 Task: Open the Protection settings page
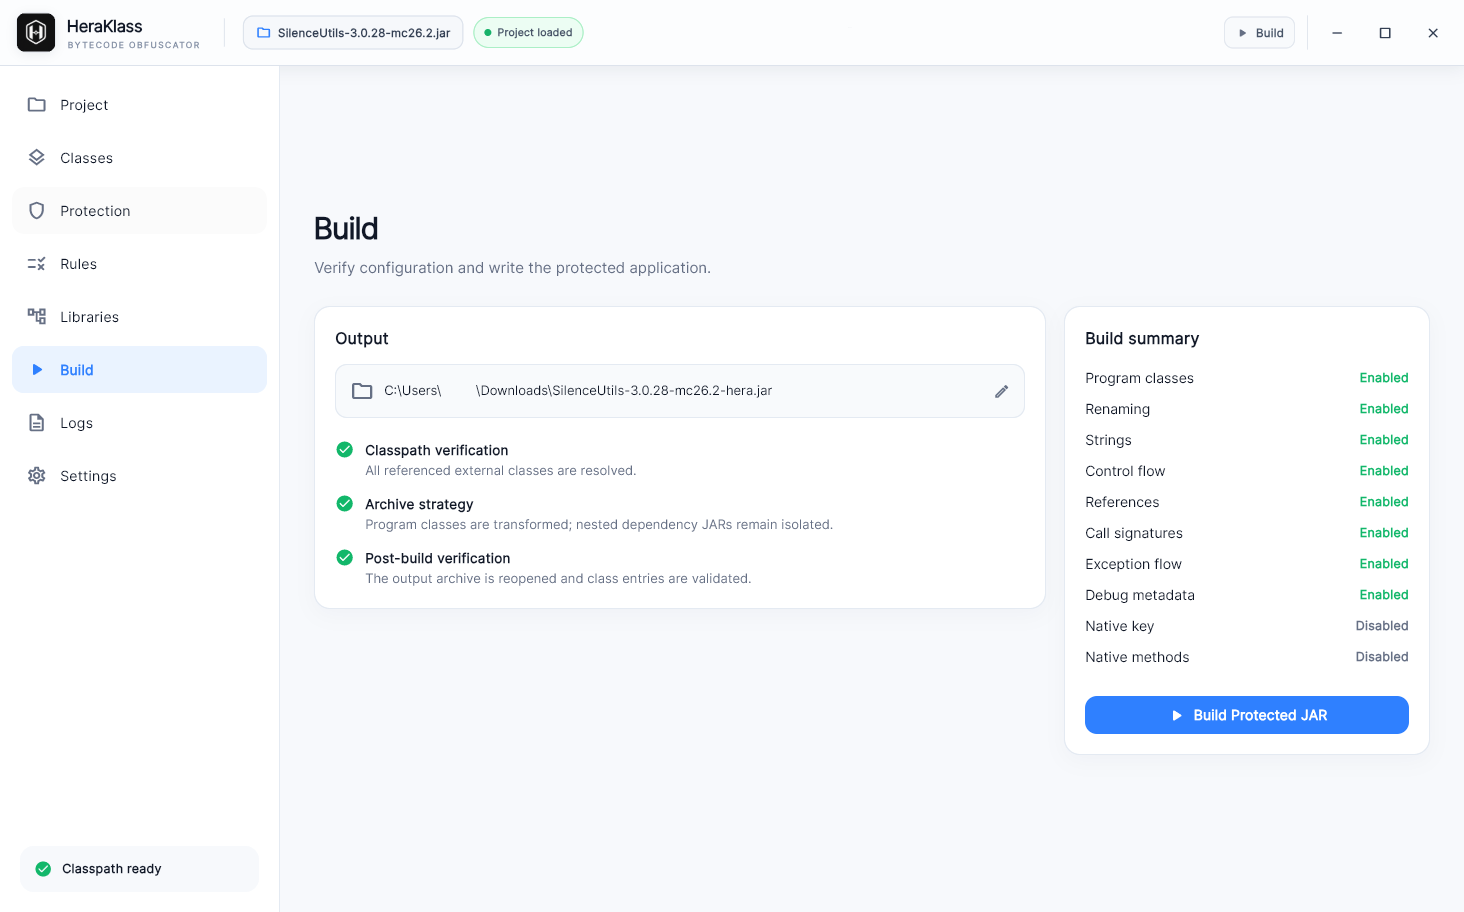pos(139,211)
